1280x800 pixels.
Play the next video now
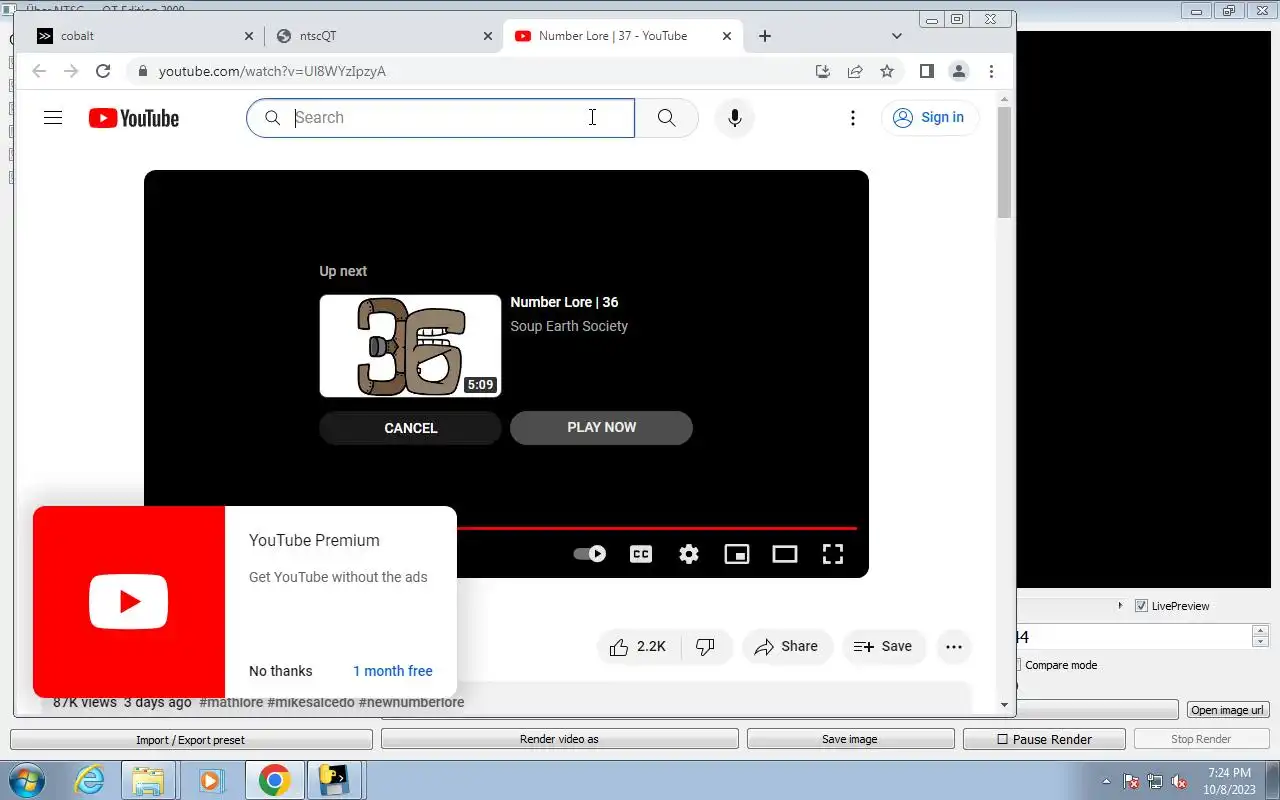coord(601,427)
